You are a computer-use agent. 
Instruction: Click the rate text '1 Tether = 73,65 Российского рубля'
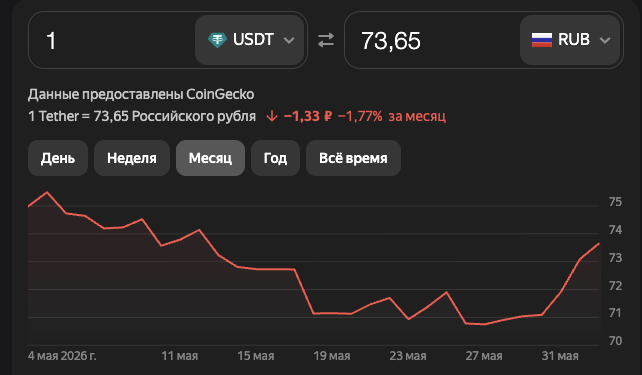(x=142, y=116)
